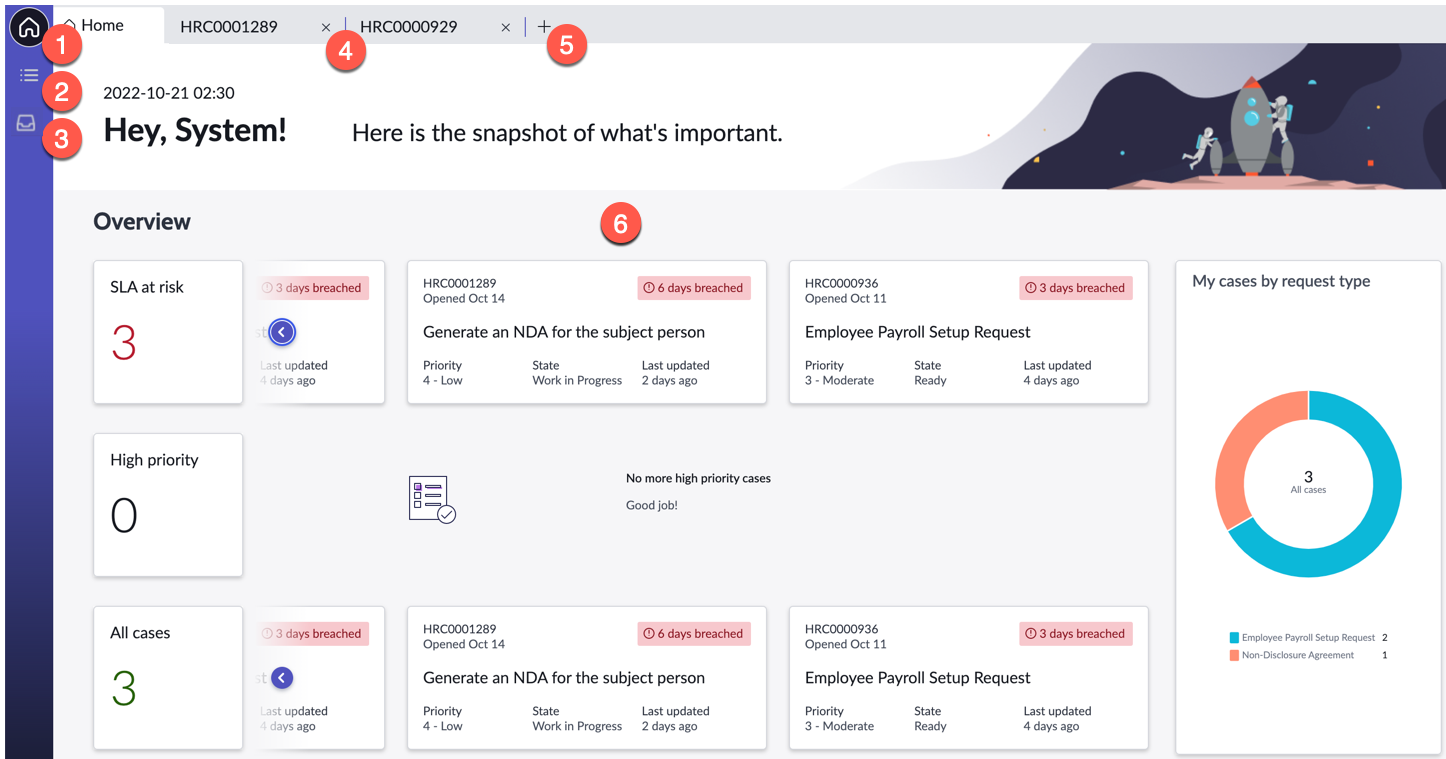Select the SLA at risk summary card
Viewport: 1446px width, 759px height.
pos(168,332)
